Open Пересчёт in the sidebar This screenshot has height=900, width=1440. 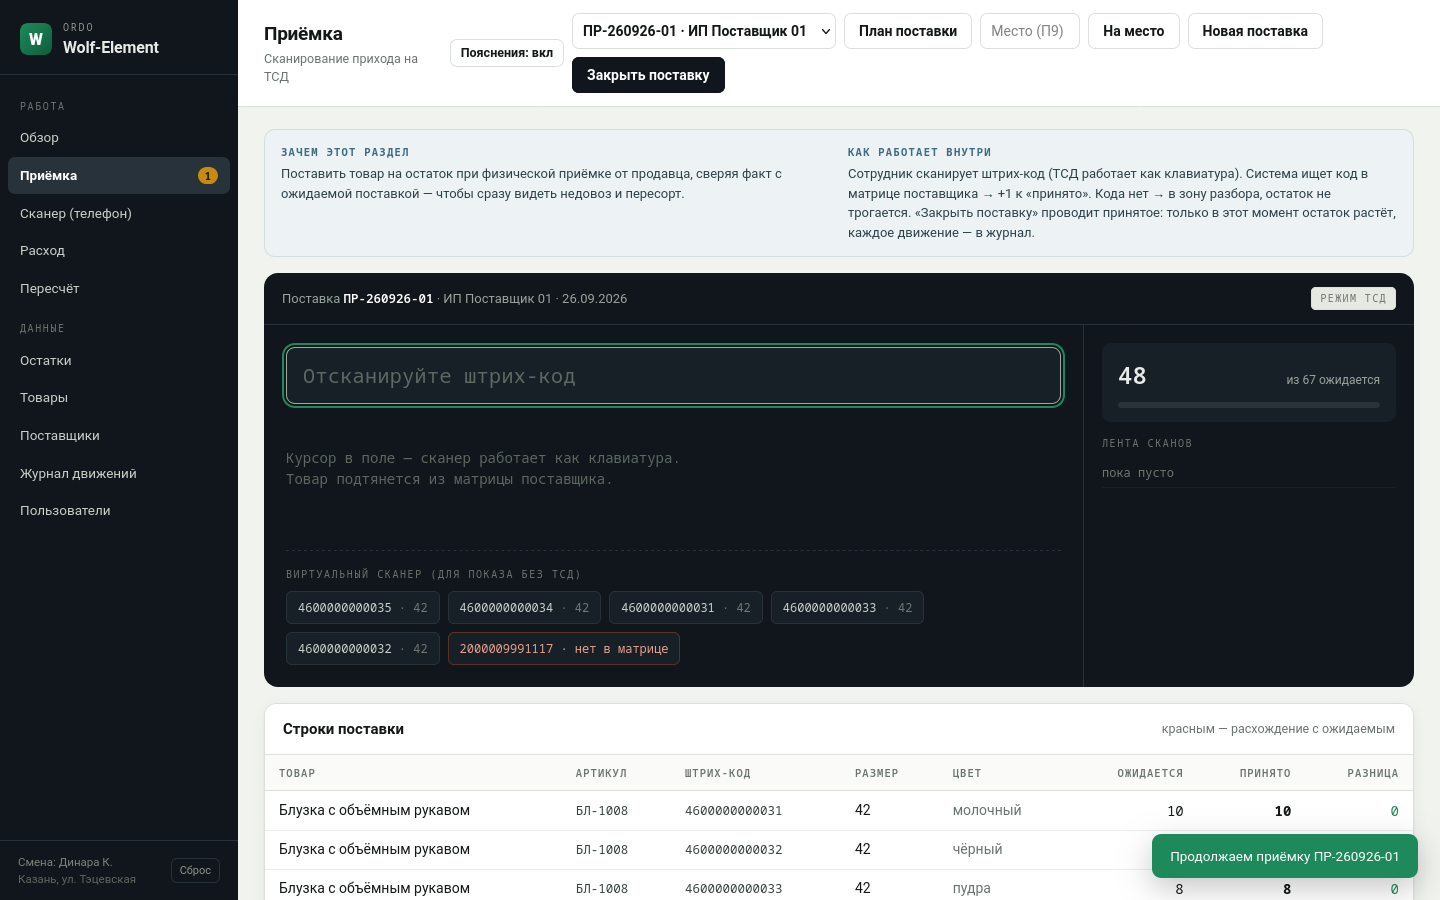click(119, 289)
